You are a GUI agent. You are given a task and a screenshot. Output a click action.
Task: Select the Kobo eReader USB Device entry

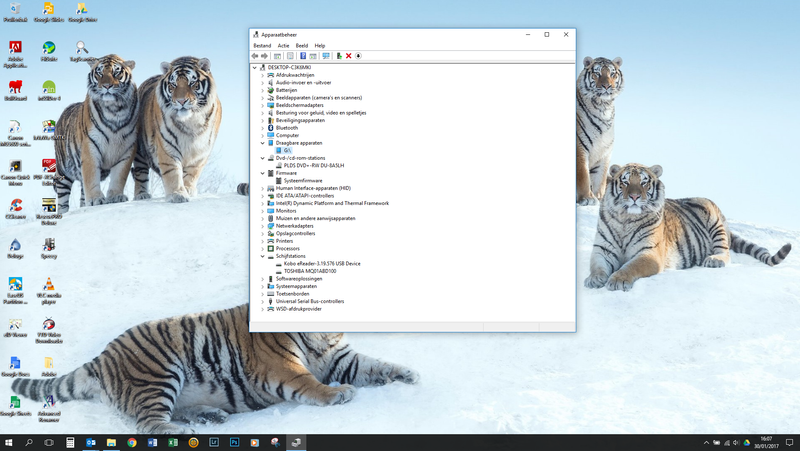321,263
